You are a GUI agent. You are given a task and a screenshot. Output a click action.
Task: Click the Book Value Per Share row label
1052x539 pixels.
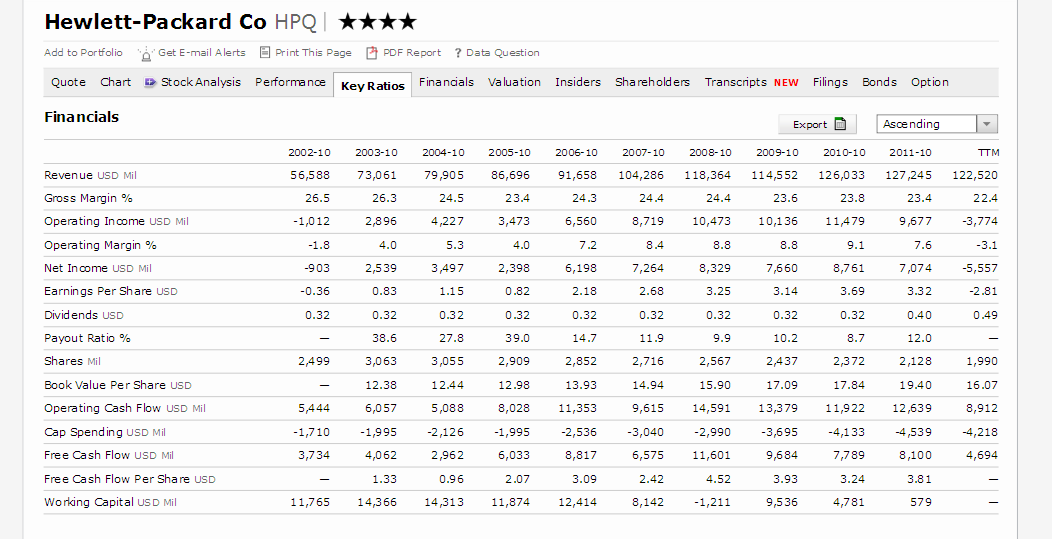[x=117, y=385]
